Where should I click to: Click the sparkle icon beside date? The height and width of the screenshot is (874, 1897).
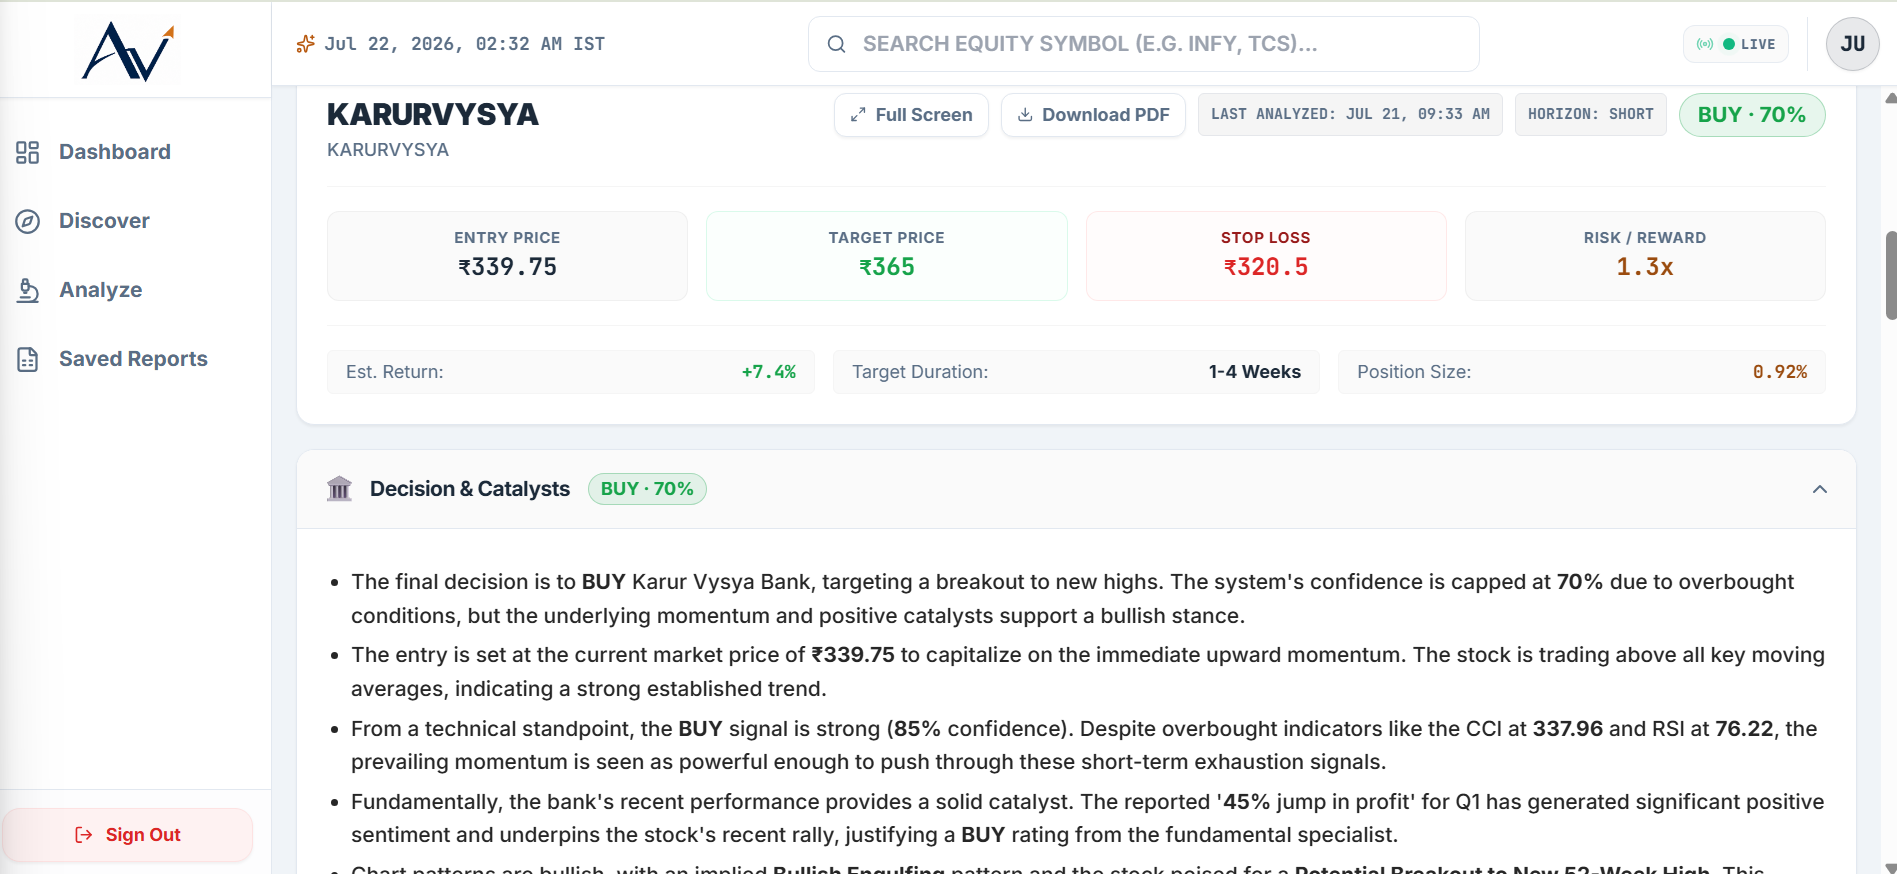pyautogui.click(x=306, y=44)
